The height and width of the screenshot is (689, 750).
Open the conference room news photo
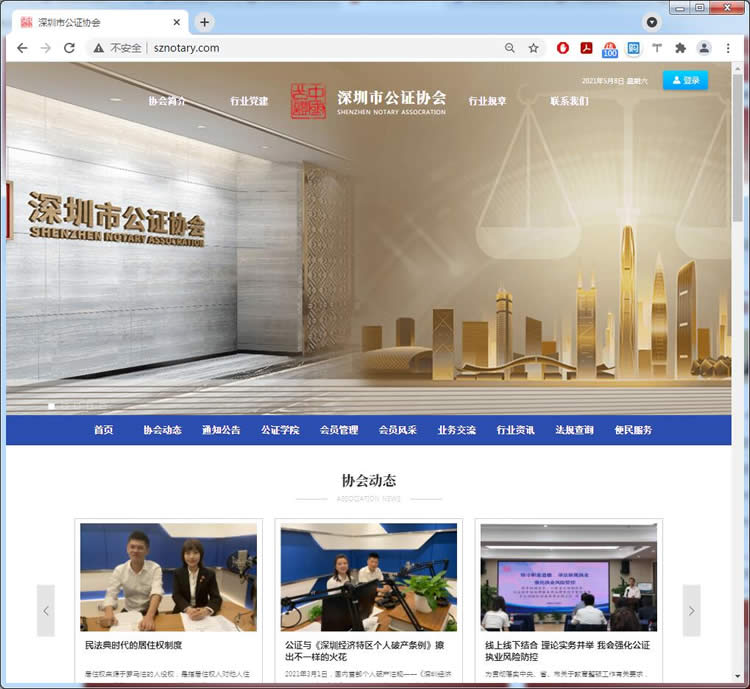coord(569,577)
